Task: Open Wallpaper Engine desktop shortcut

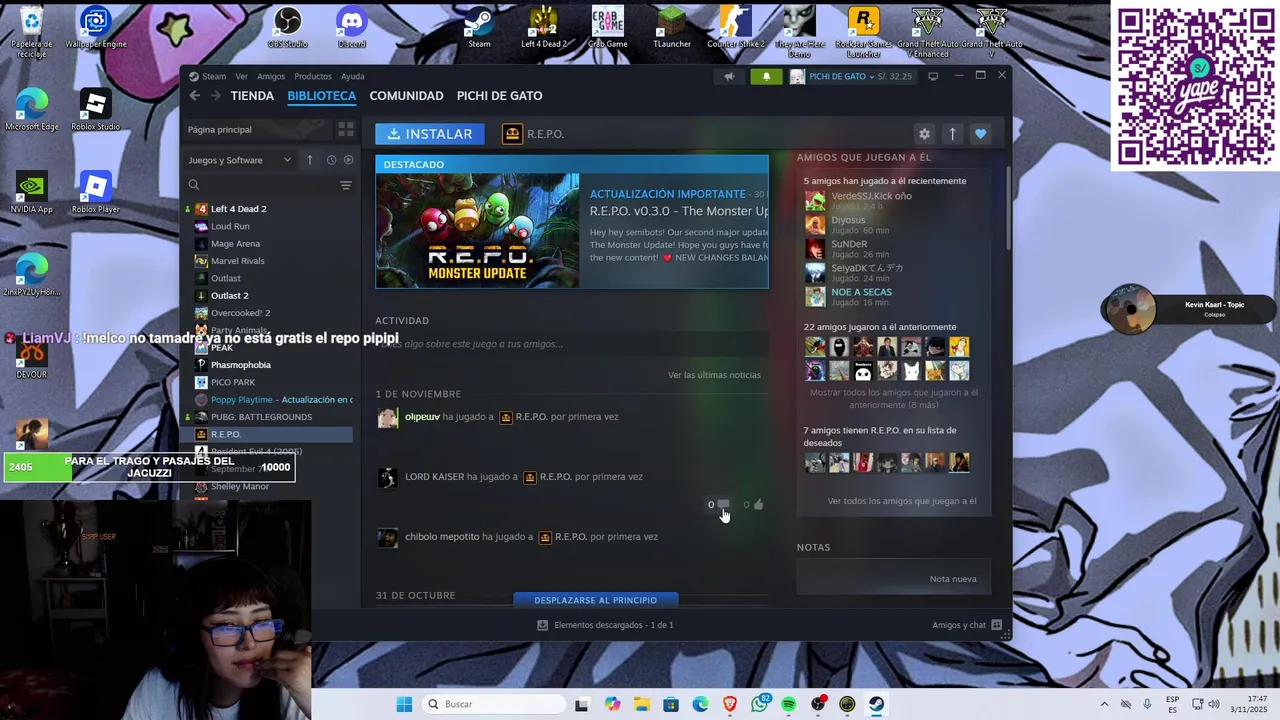Action: (96, 27)
